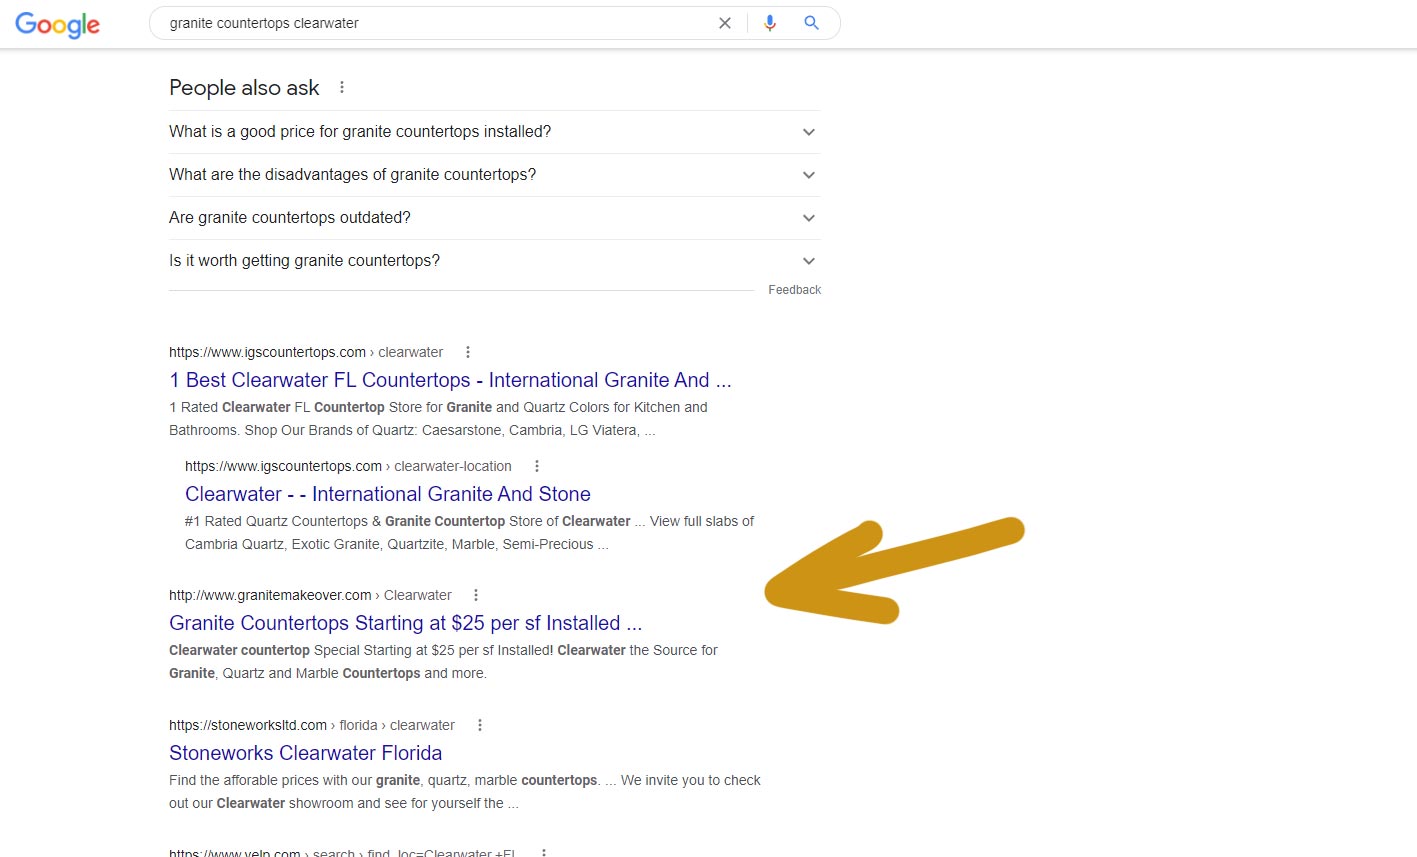Click the granitemakeover.com URL breadcrumb
This screenshot has height=857, width=1417.
[310, 595]
